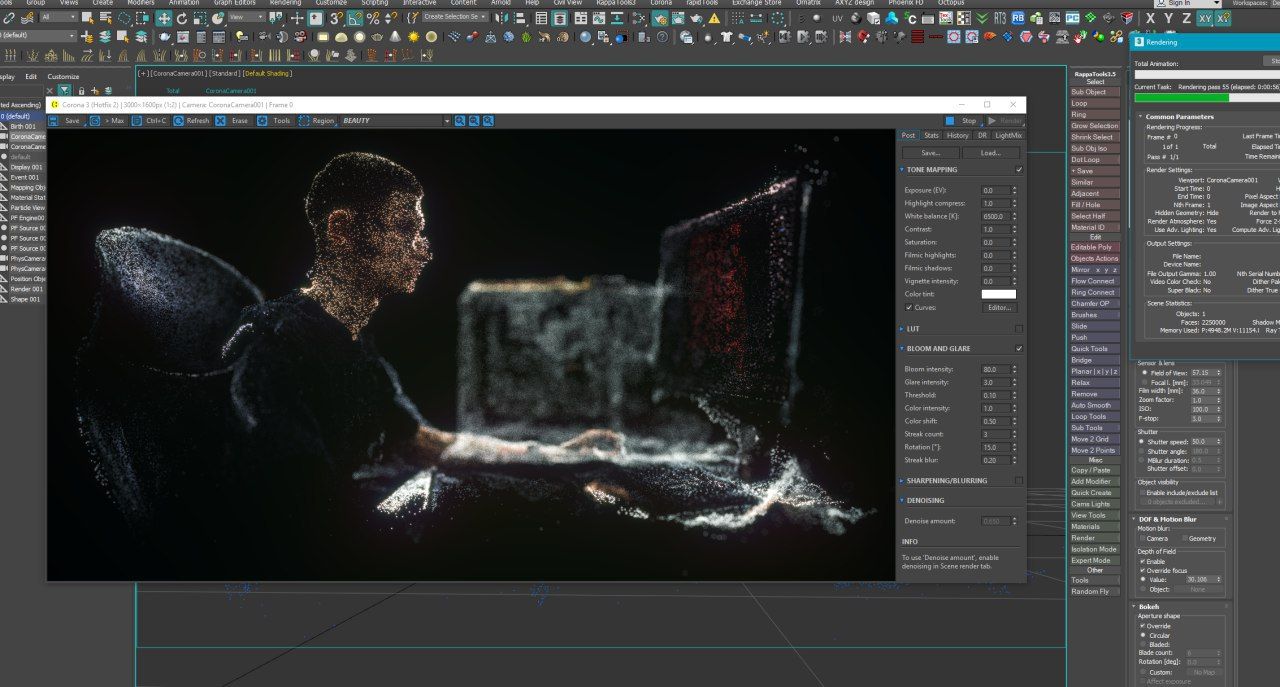The height and width of the screenshot is (687, 1280).
Task: Toggle depth of field Enable checkbox
Action: click(1142, 561)
